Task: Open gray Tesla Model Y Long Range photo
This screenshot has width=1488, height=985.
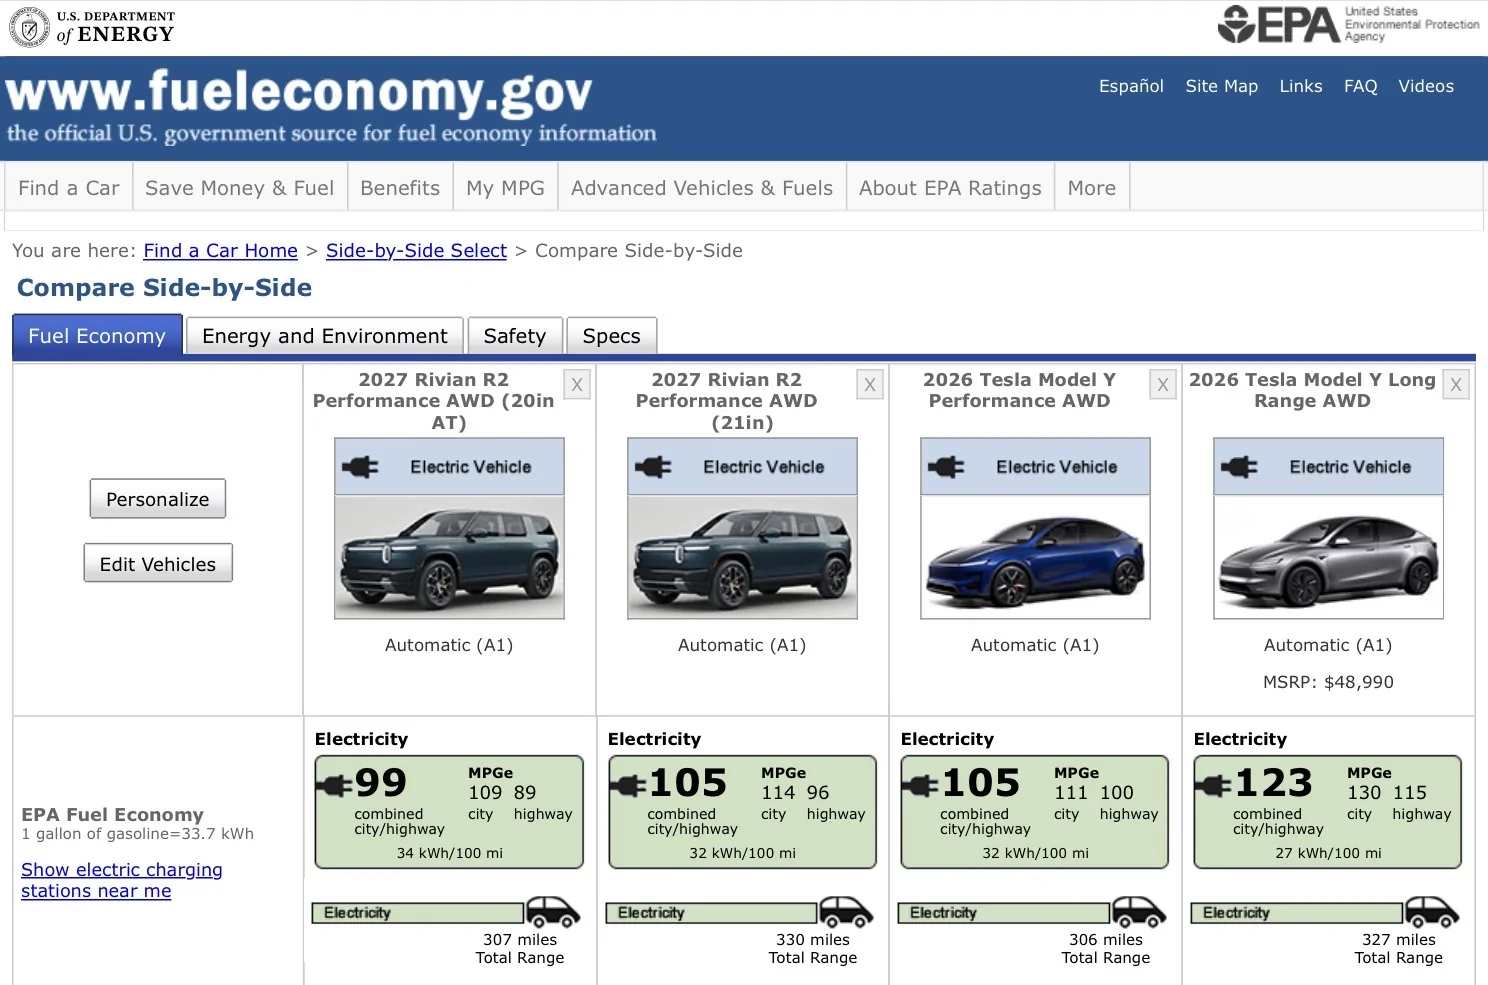Action: (1328, 557)
